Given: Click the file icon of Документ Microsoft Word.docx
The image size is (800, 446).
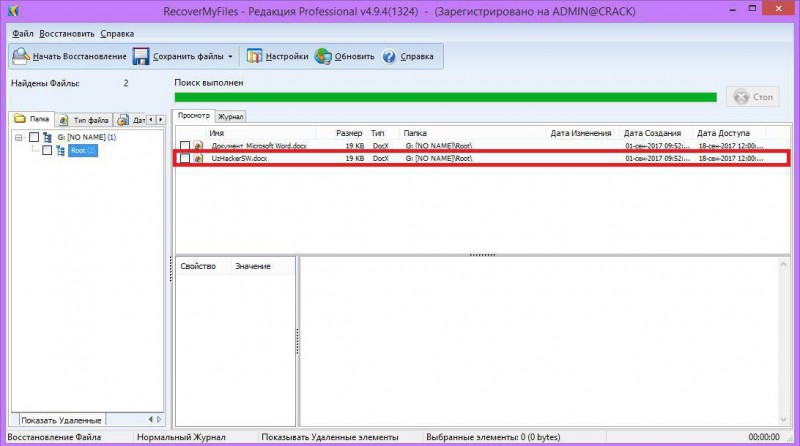Looking at the screenshot, I should tap(198, 146).
